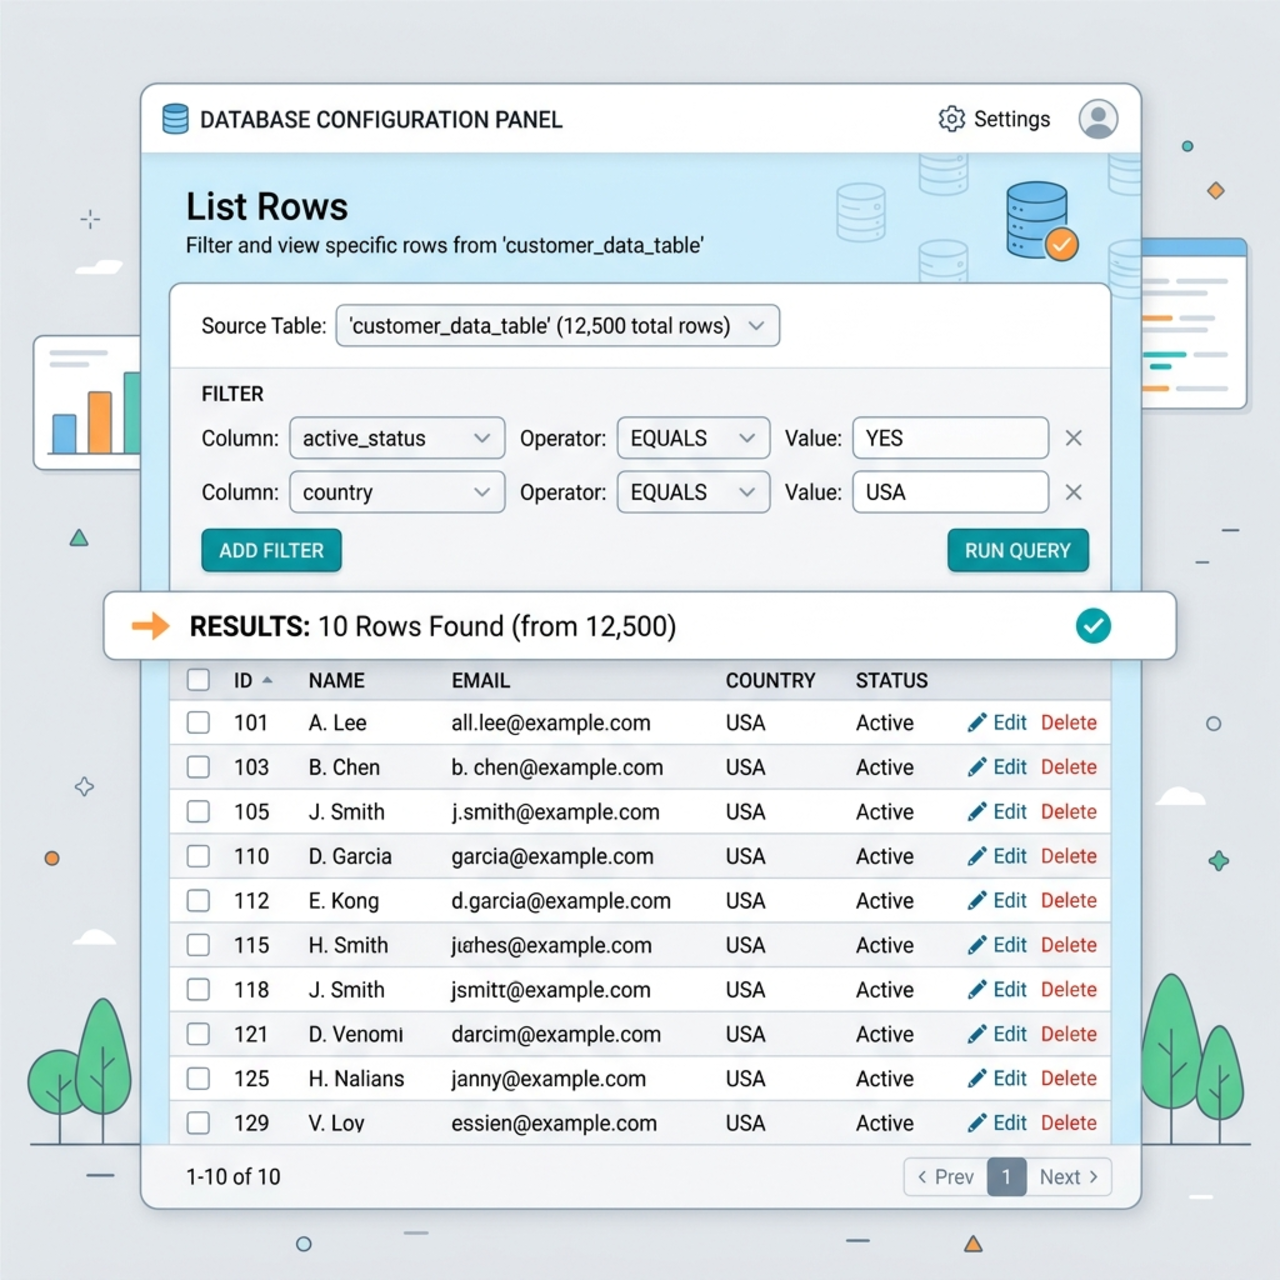1280x1280 pixels.
Task: Click Delete link for row 118
Action: 1069,990
